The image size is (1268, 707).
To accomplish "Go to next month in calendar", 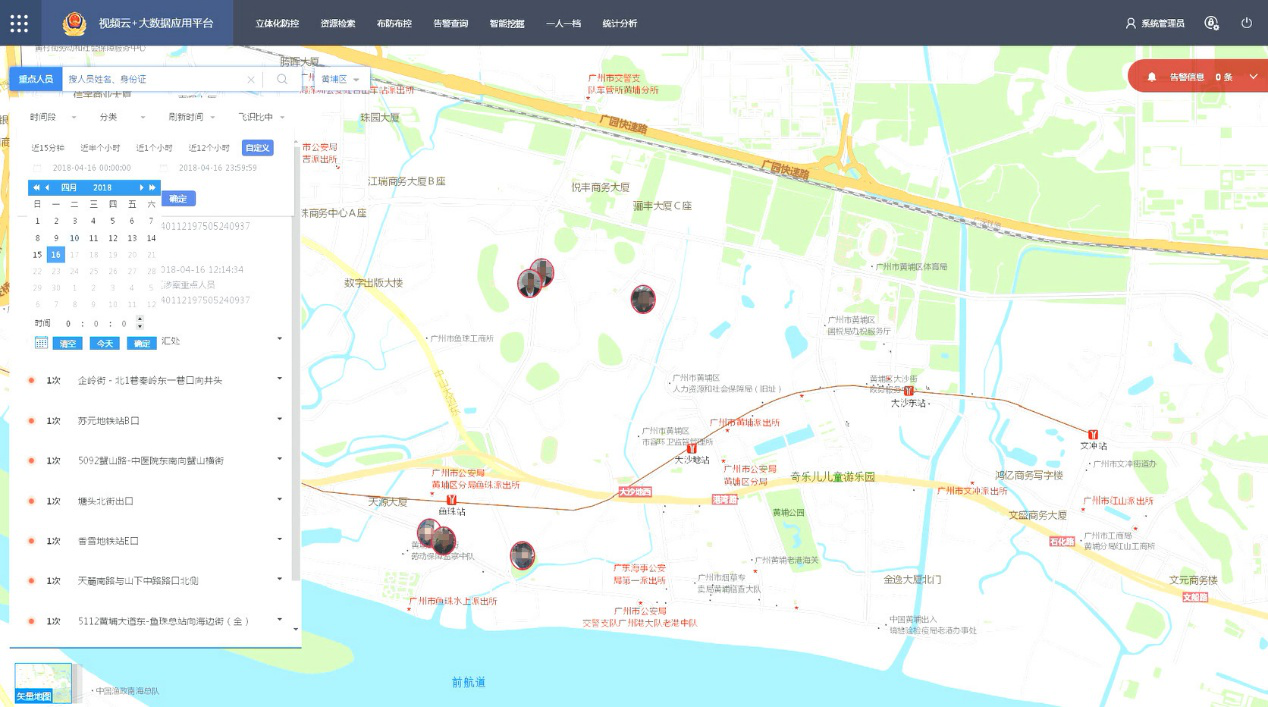I will (x=142, y=187).
